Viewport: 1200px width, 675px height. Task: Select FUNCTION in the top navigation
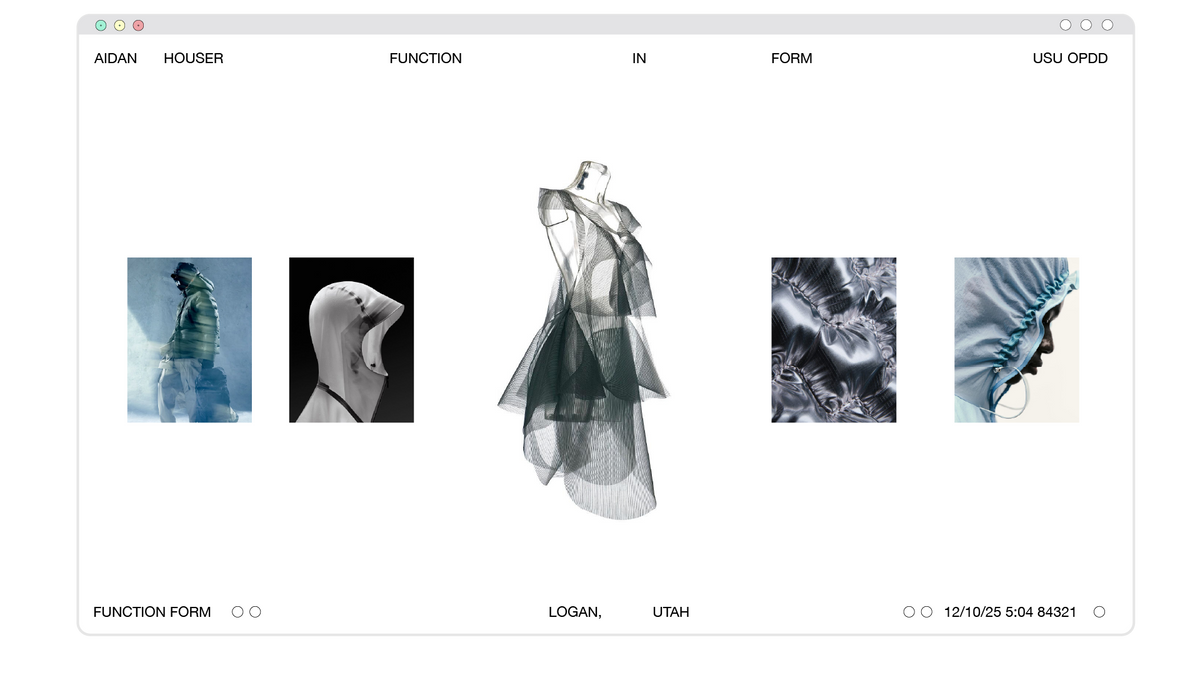[x=425, y=58]
